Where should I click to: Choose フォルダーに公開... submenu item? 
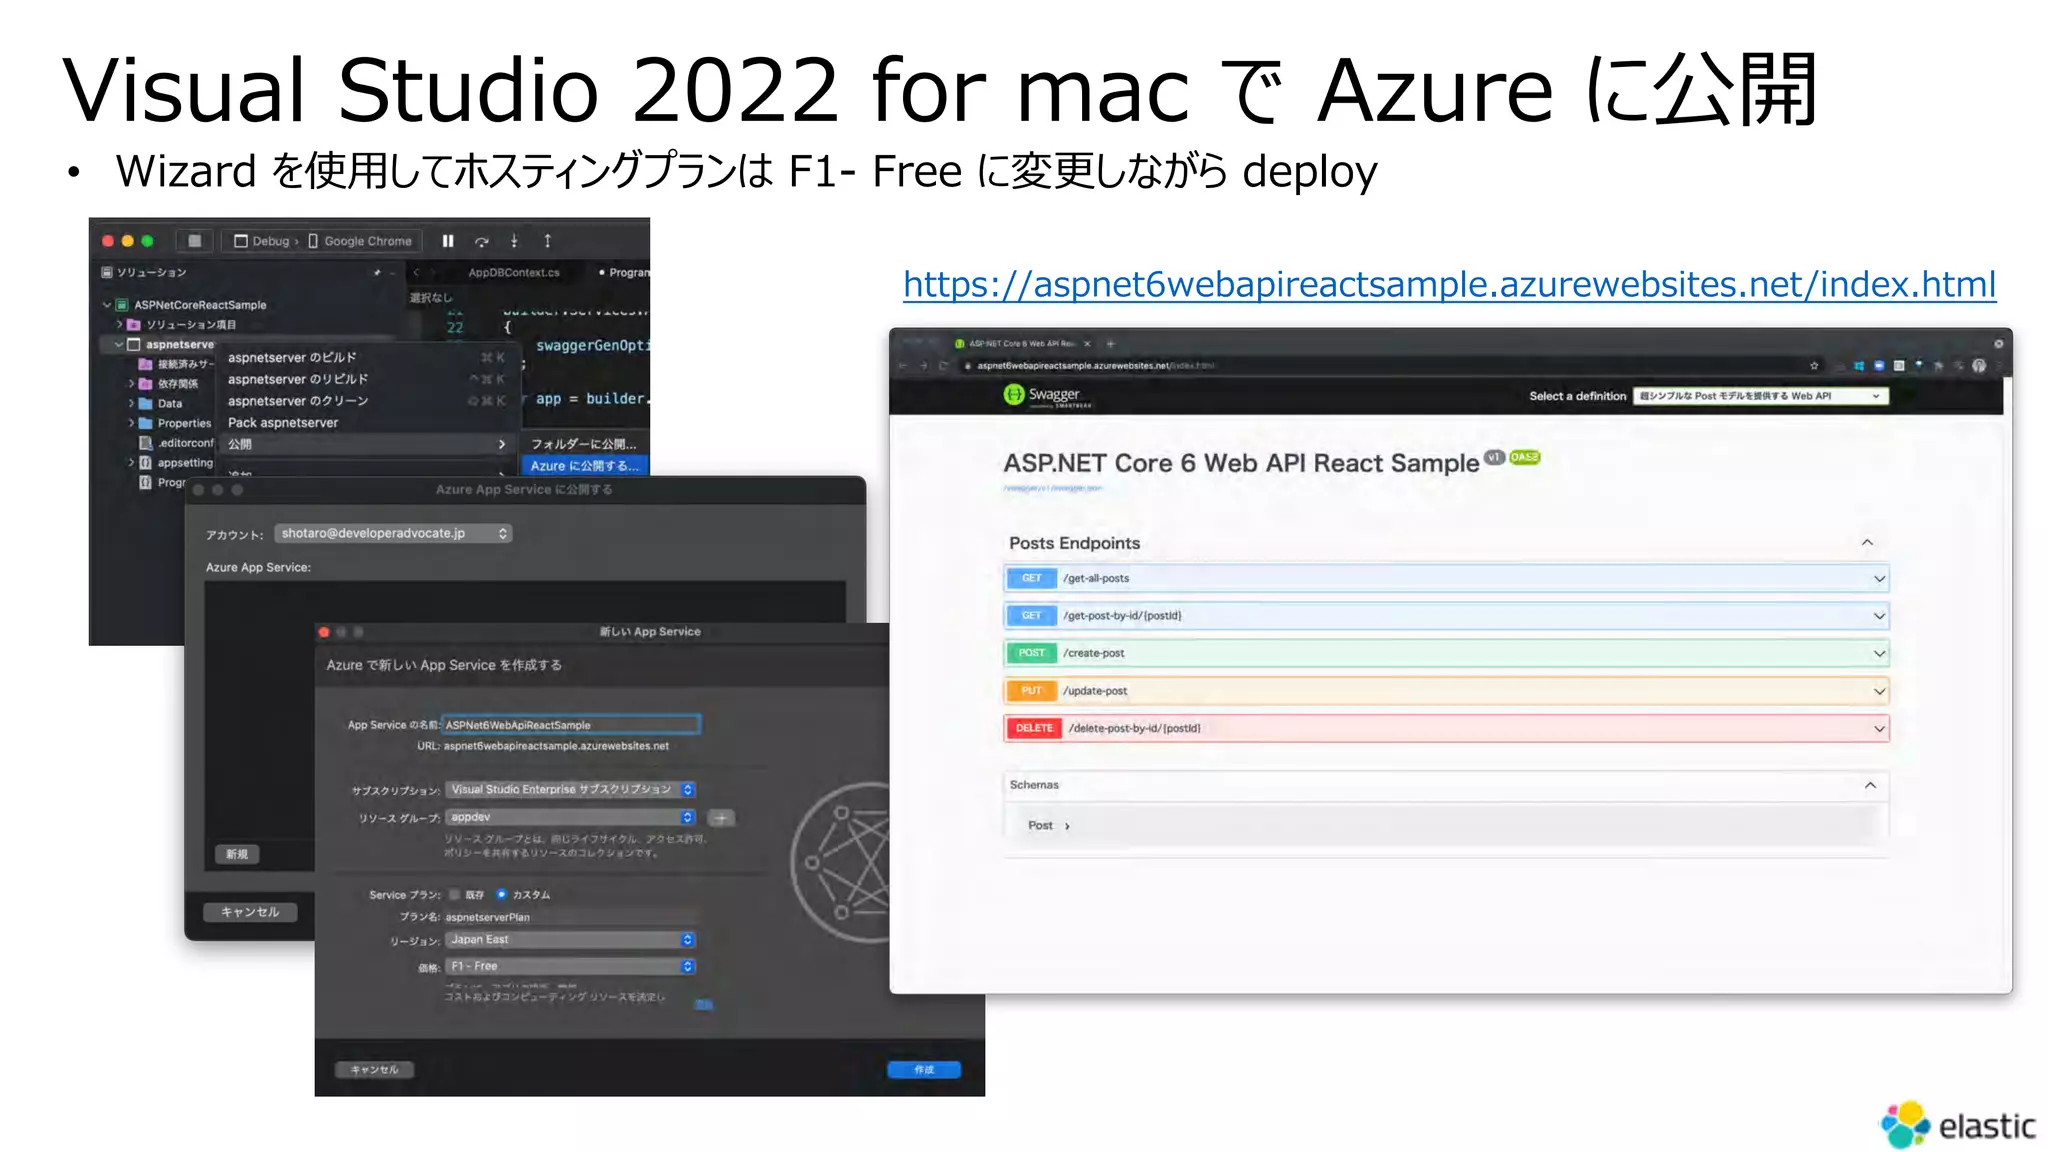pyautogui.click(x=585, y=445)
